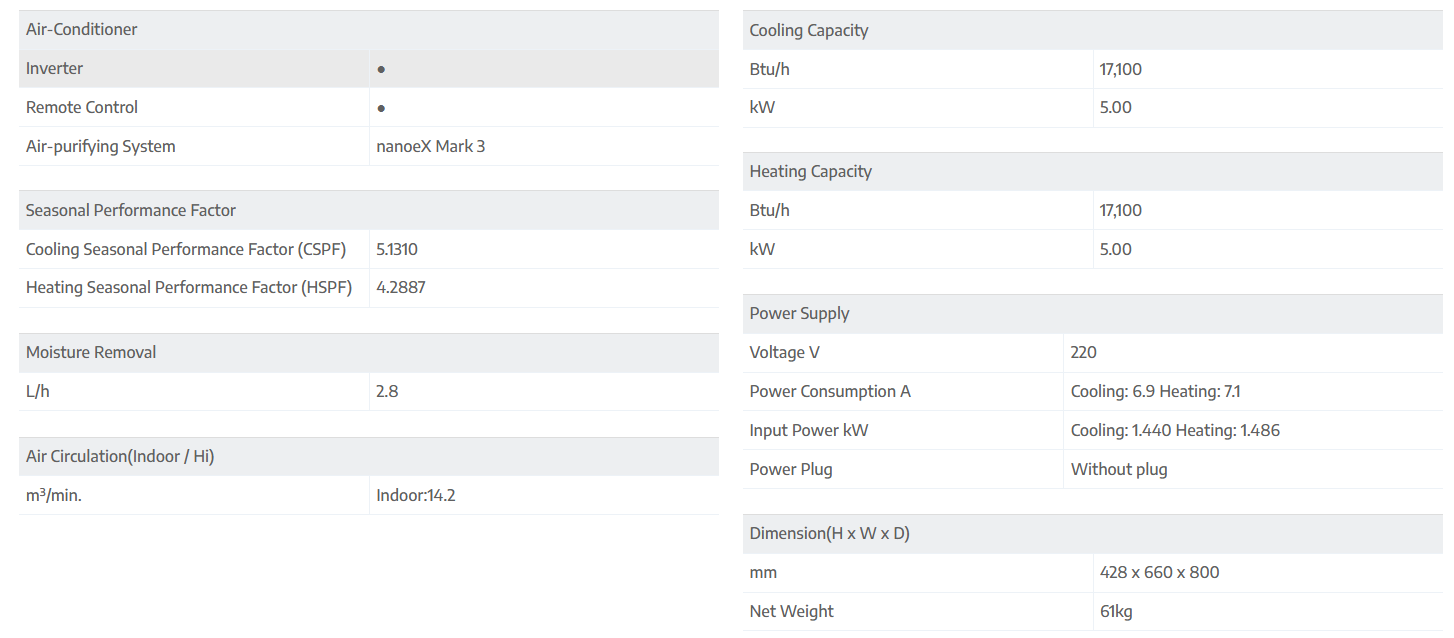
Task: Click the HSPF value 4.2887
Action: (x=400, y=288)
